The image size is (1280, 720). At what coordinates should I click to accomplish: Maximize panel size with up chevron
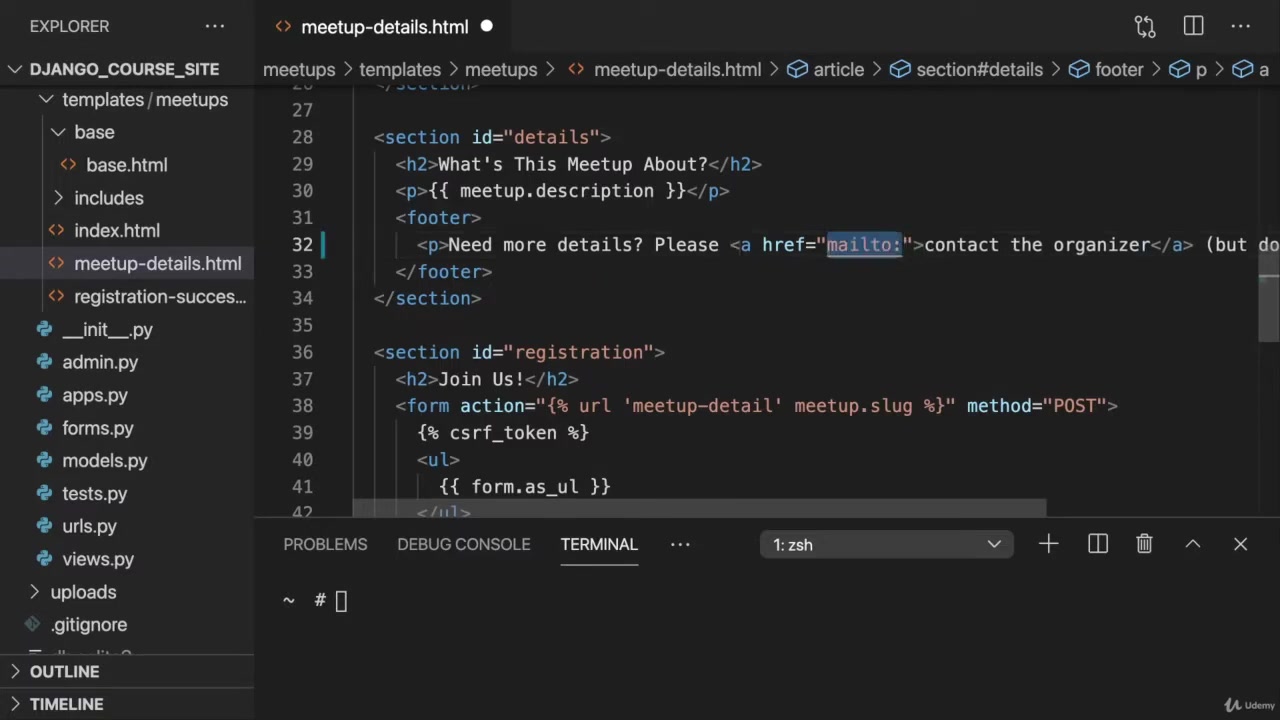click(x=1192, y=544)
